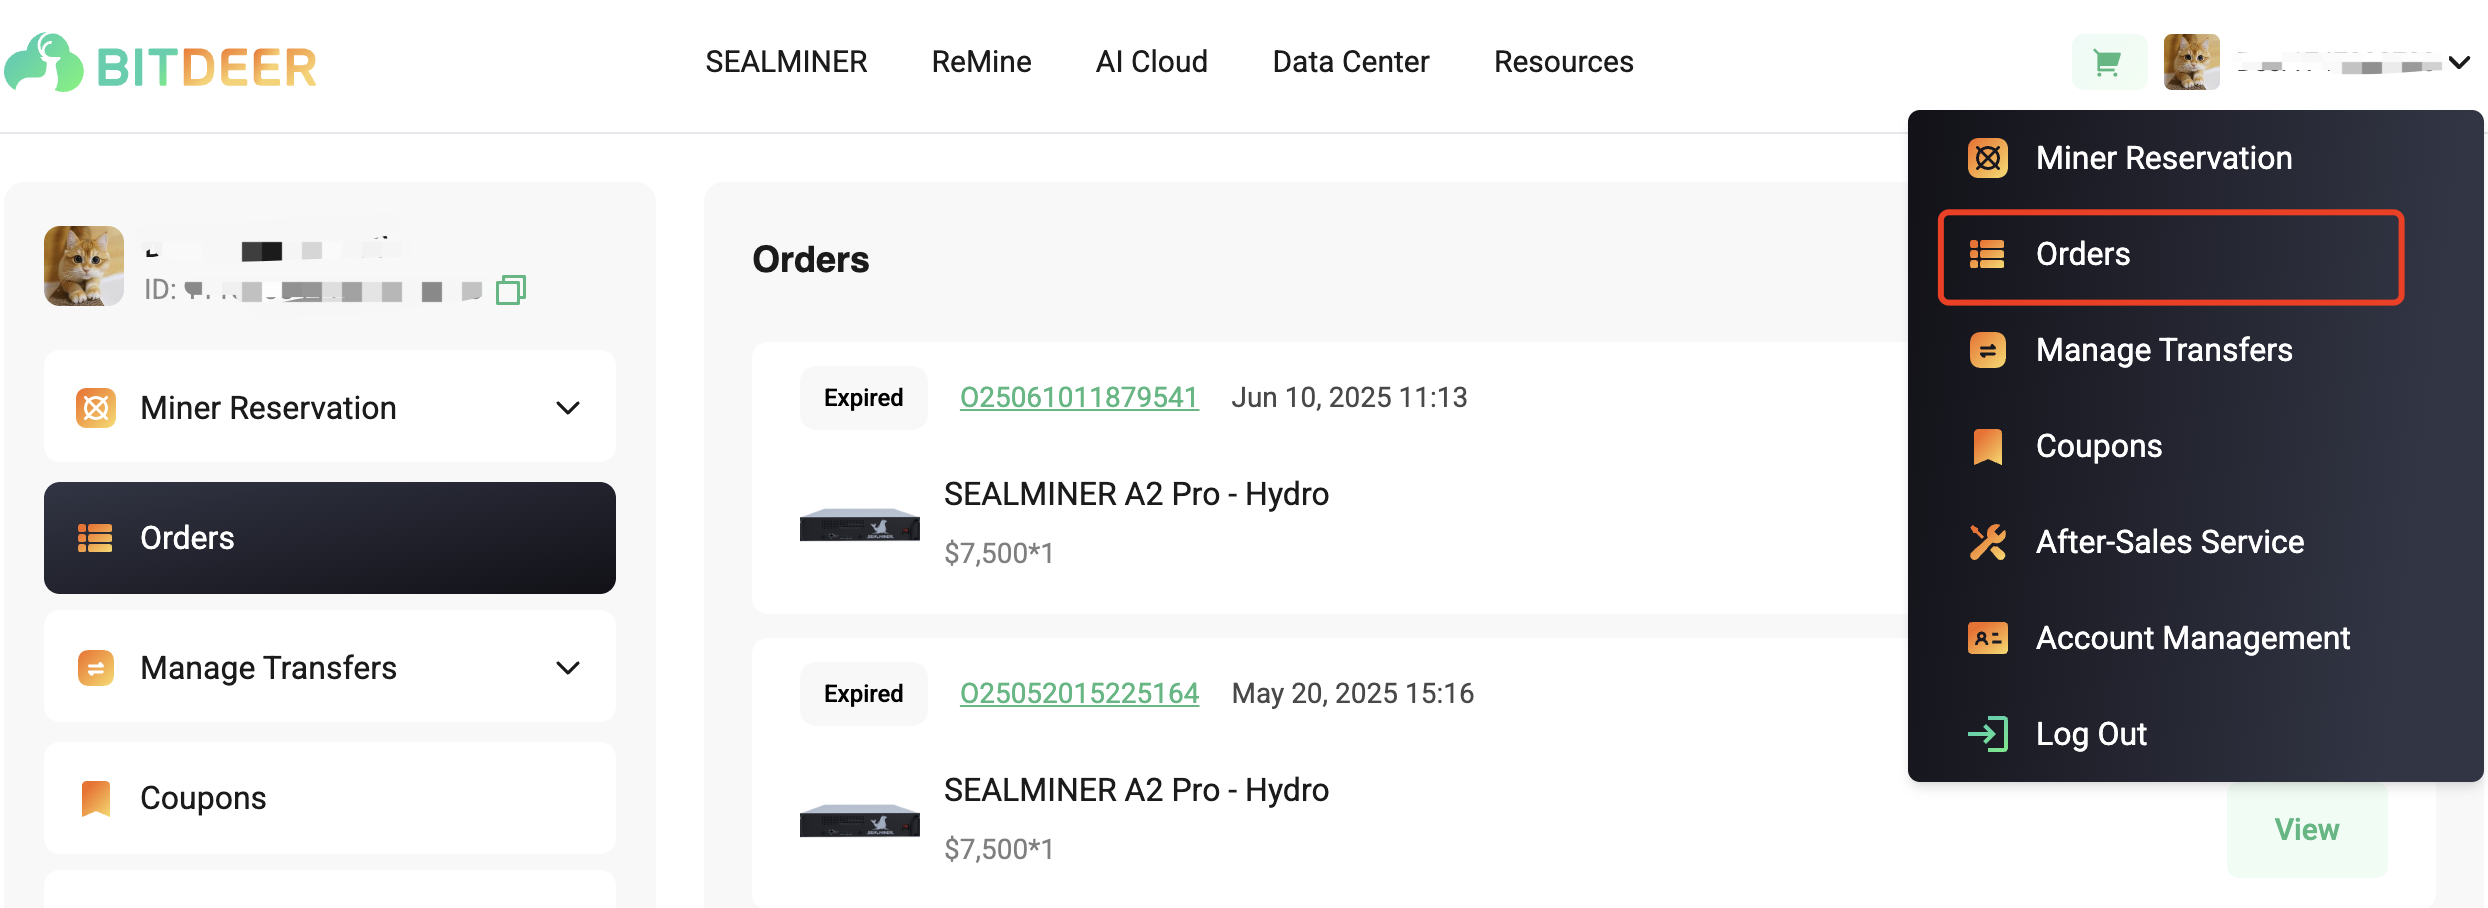The image size is (2488, 908).
Task: Open AI Cloud in top navigation
Action: [1151, 62]
